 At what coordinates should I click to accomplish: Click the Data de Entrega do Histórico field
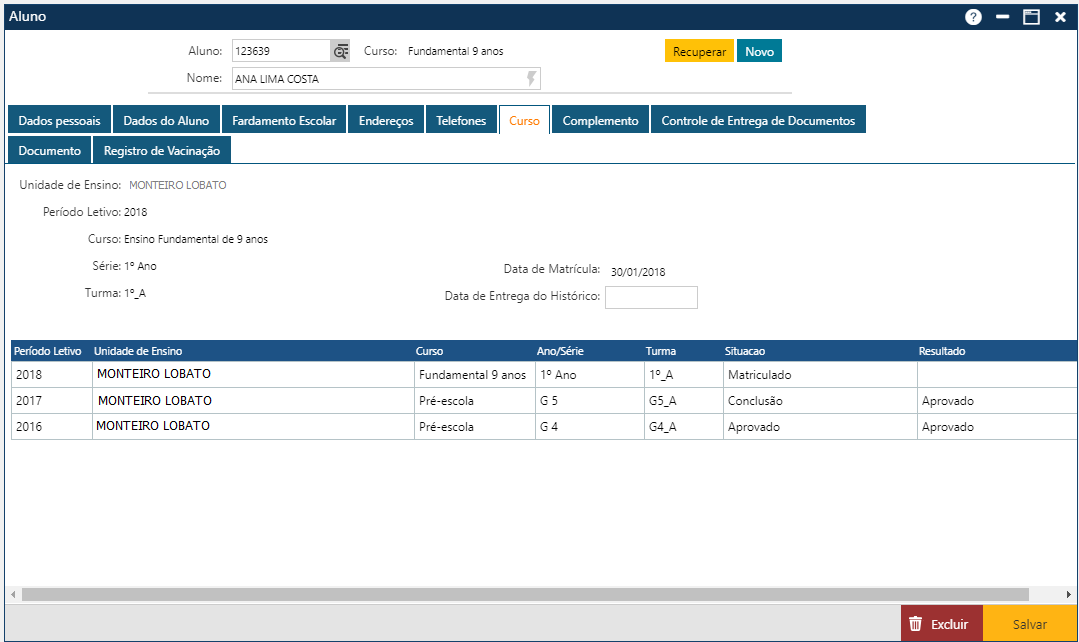click(x=651, y=297)
